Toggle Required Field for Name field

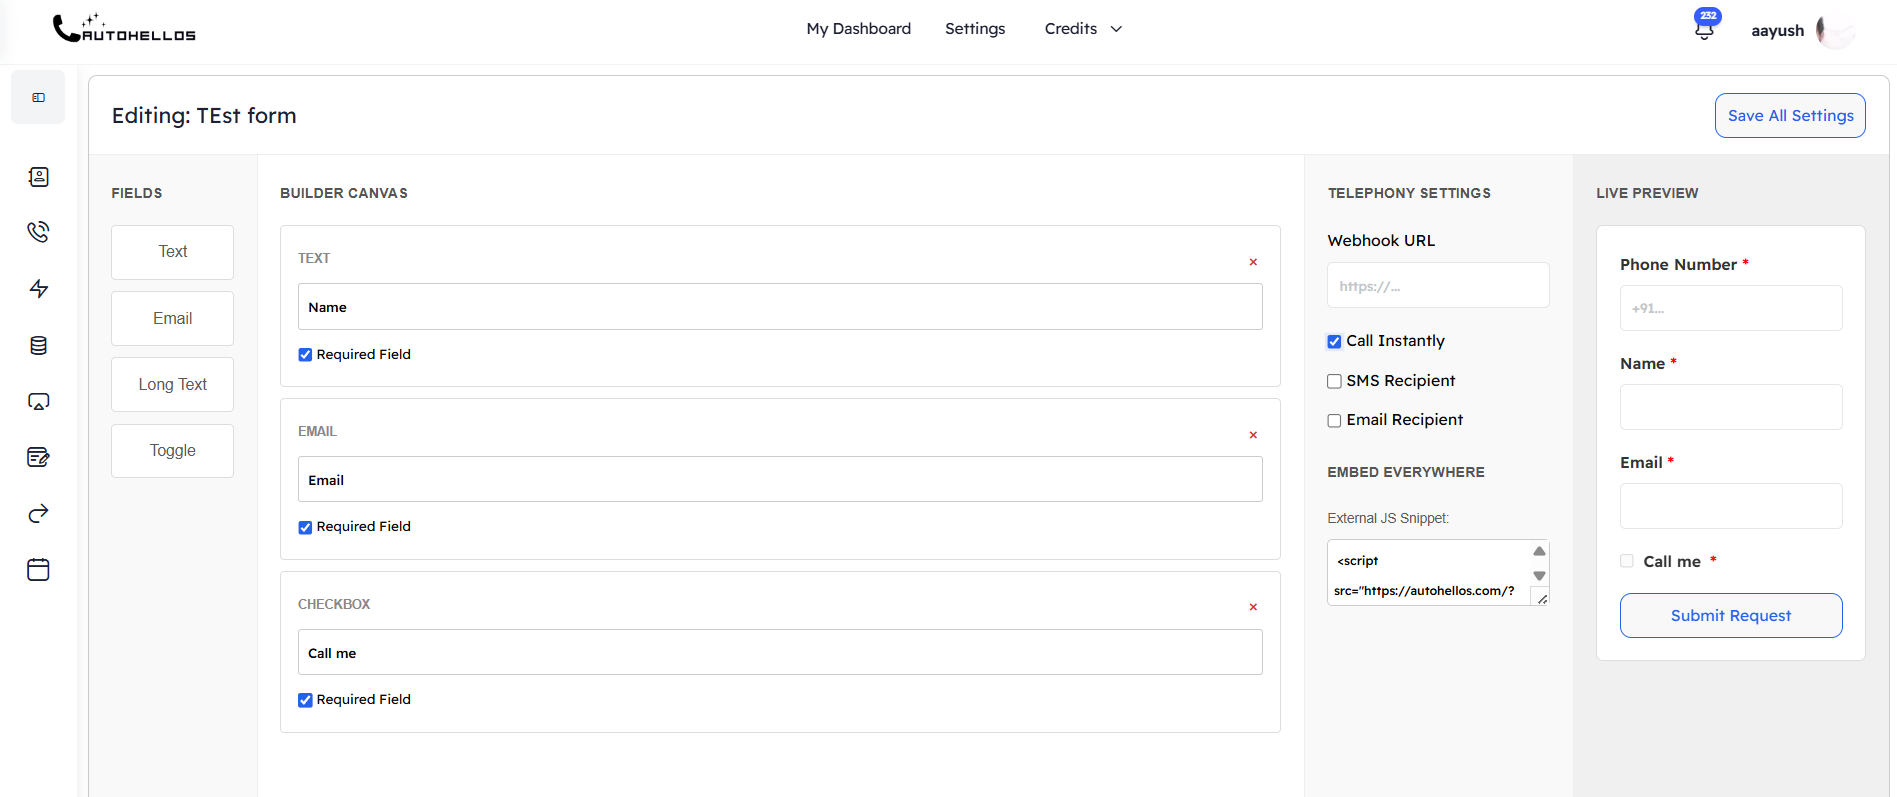click(x=305, y=355)
